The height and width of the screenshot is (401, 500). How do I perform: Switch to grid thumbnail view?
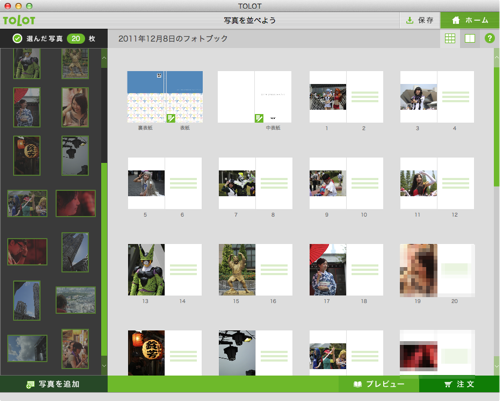click(450, 38)
